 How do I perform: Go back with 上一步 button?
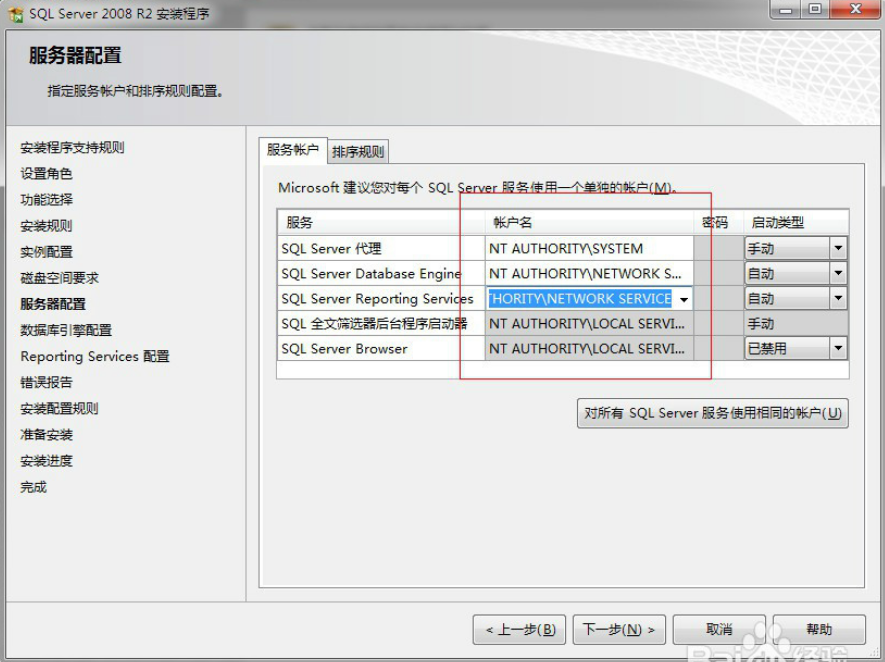[521, 629]
